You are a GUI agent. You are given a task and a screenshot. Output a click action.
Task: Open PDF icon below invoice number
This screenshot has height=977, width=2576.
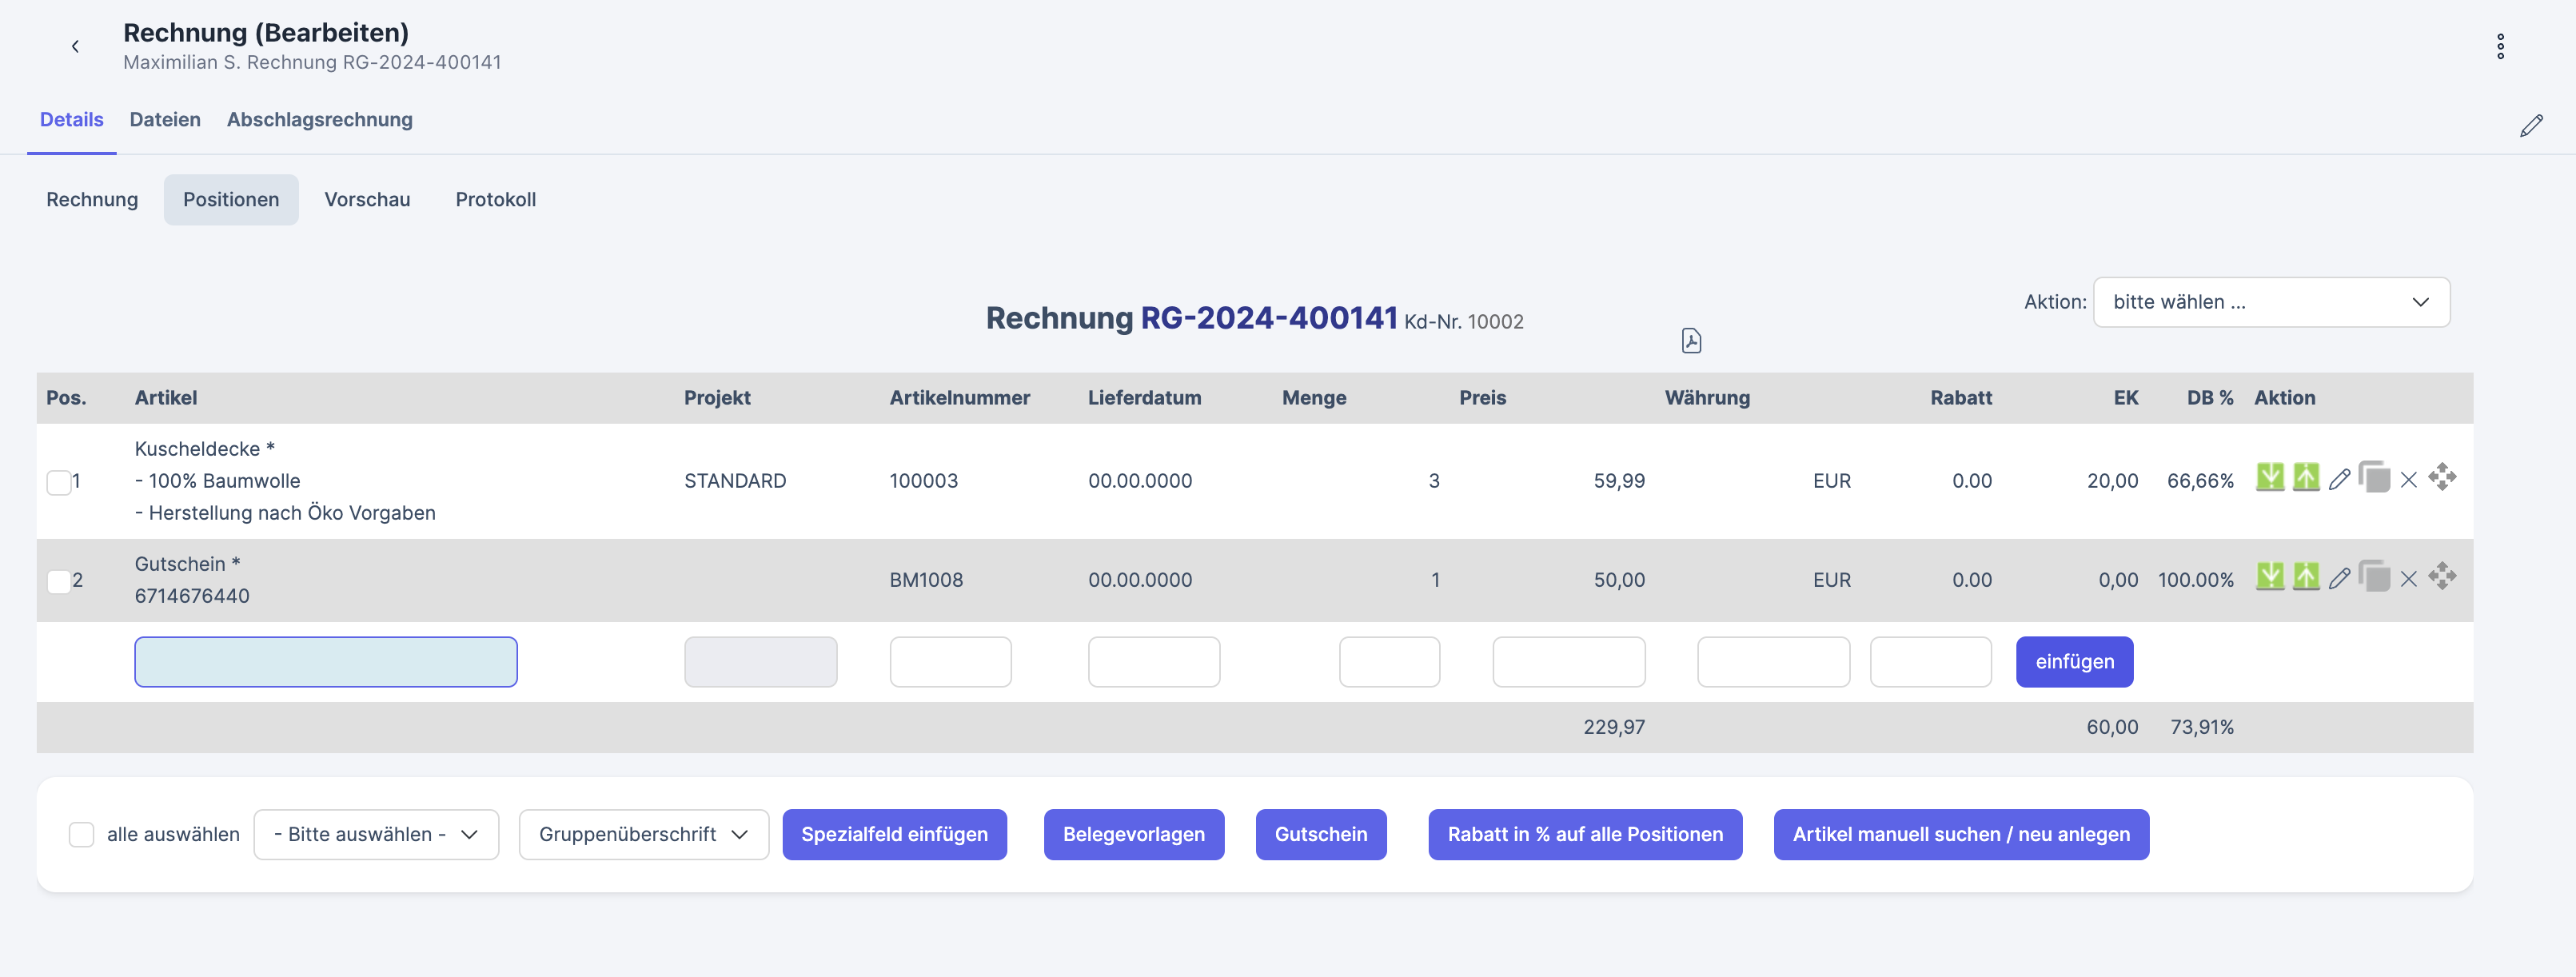click(1691, 341)
